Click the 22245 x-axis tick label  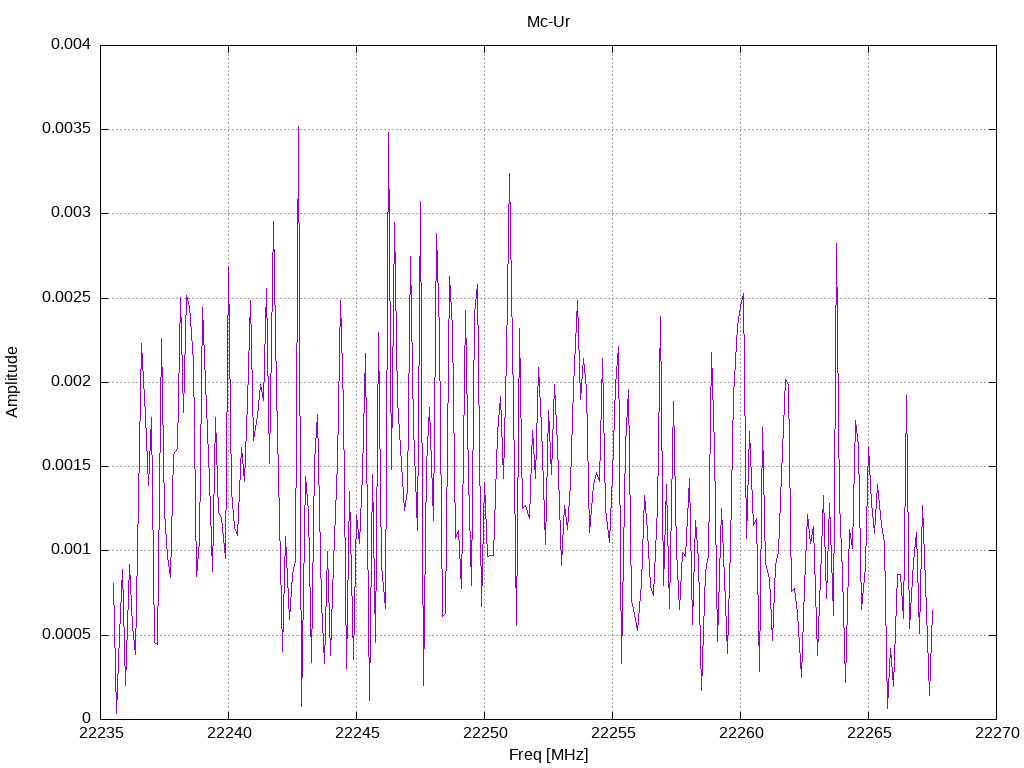tap(357, 733)
